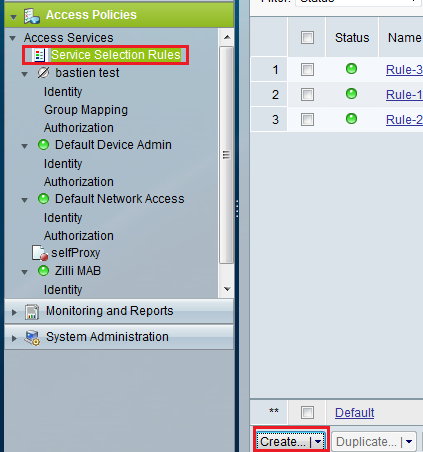Expand the Monitoring and Reports section
423x452 pixels.
[x=14, y=312]
